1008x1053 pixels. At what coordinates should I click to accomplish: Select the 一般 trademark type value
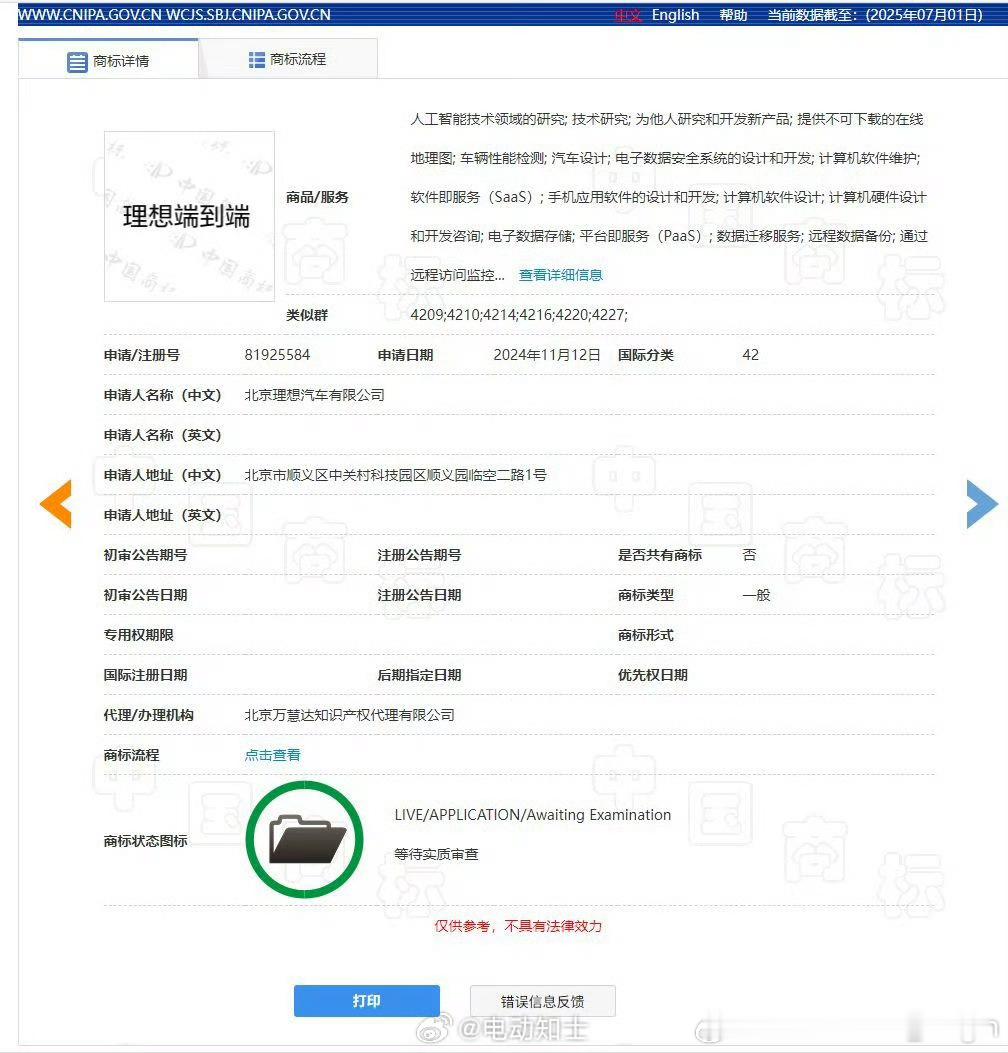point(756,595)
